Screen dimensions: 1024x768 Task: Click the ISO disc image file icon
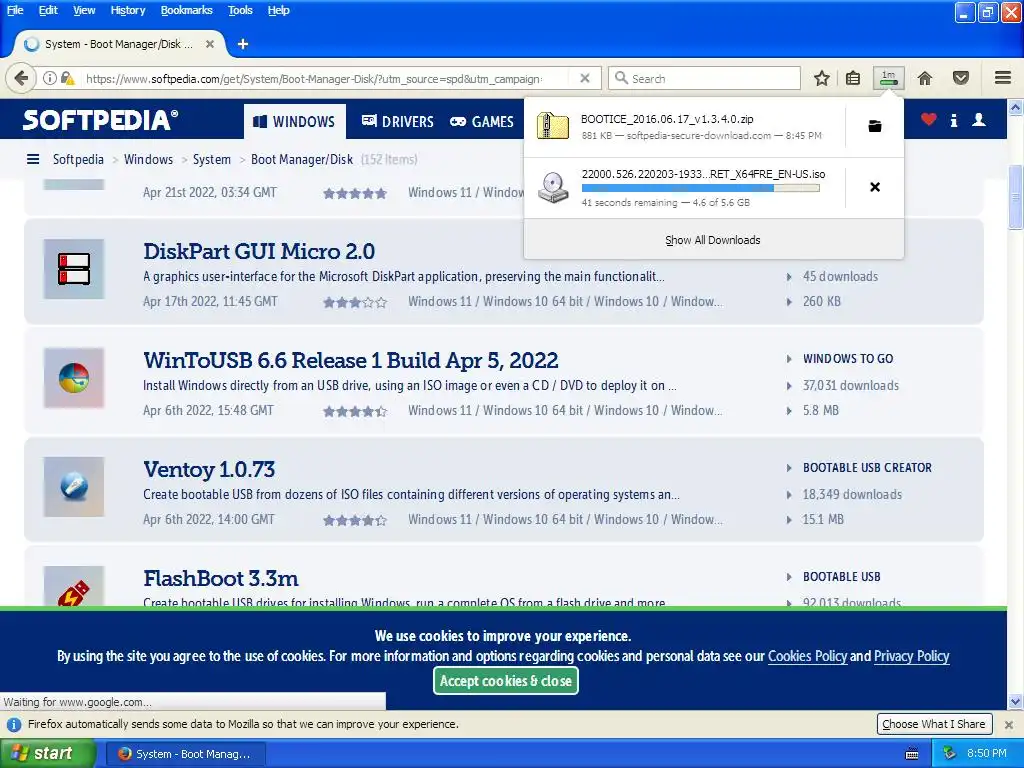[553, 187]
